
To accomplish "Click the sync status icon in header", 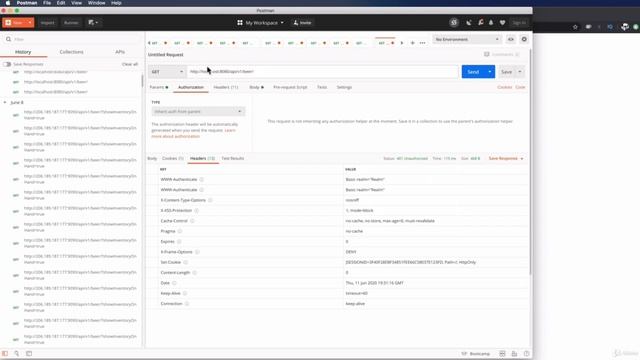I will (454, 23).
